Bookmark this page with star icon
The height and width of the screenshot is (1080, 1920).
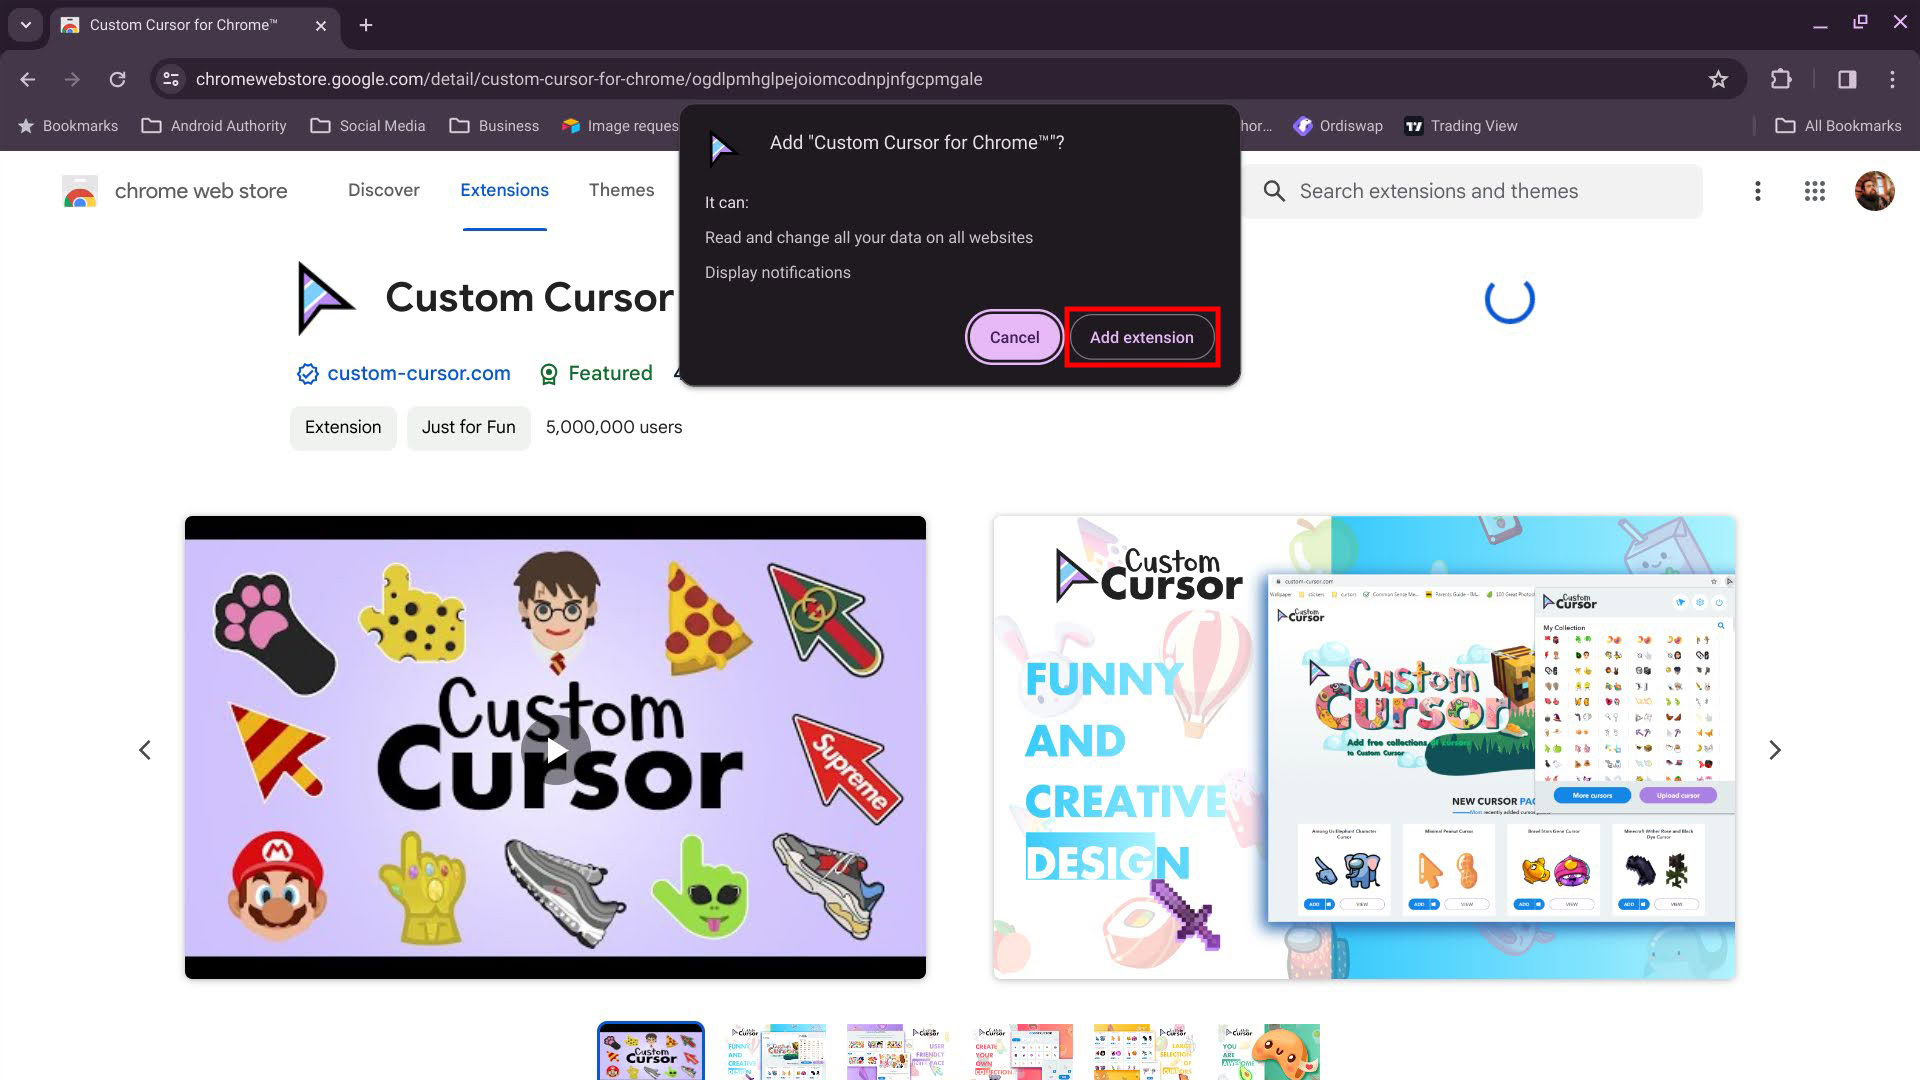click(x=1718, y=79)
